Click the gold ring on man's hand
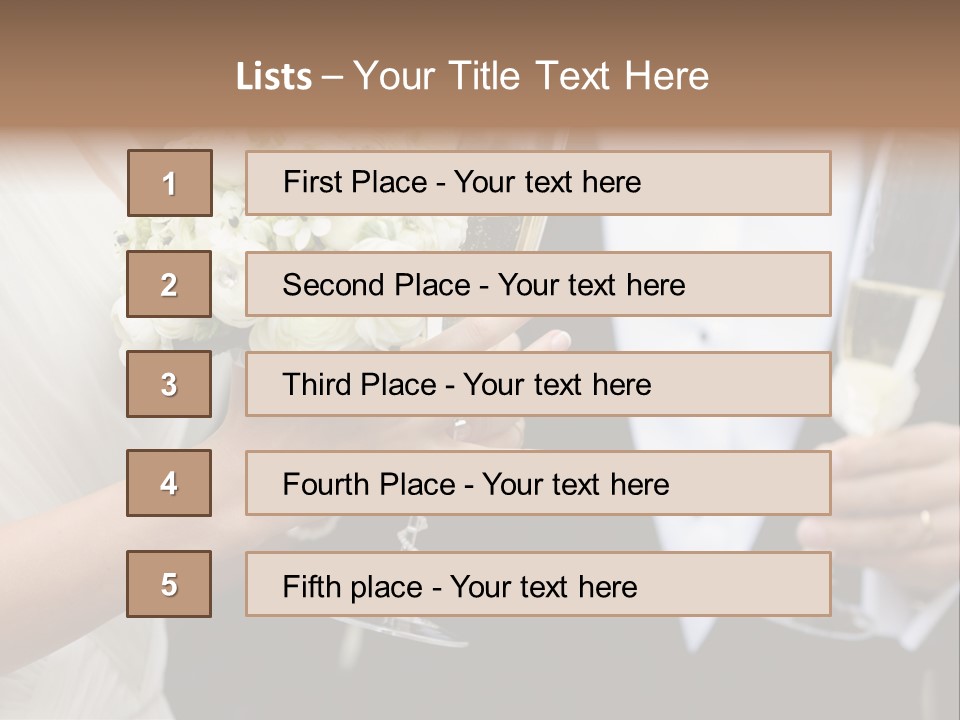The height and width of the screenshot is (720, 960). (924, 520)
